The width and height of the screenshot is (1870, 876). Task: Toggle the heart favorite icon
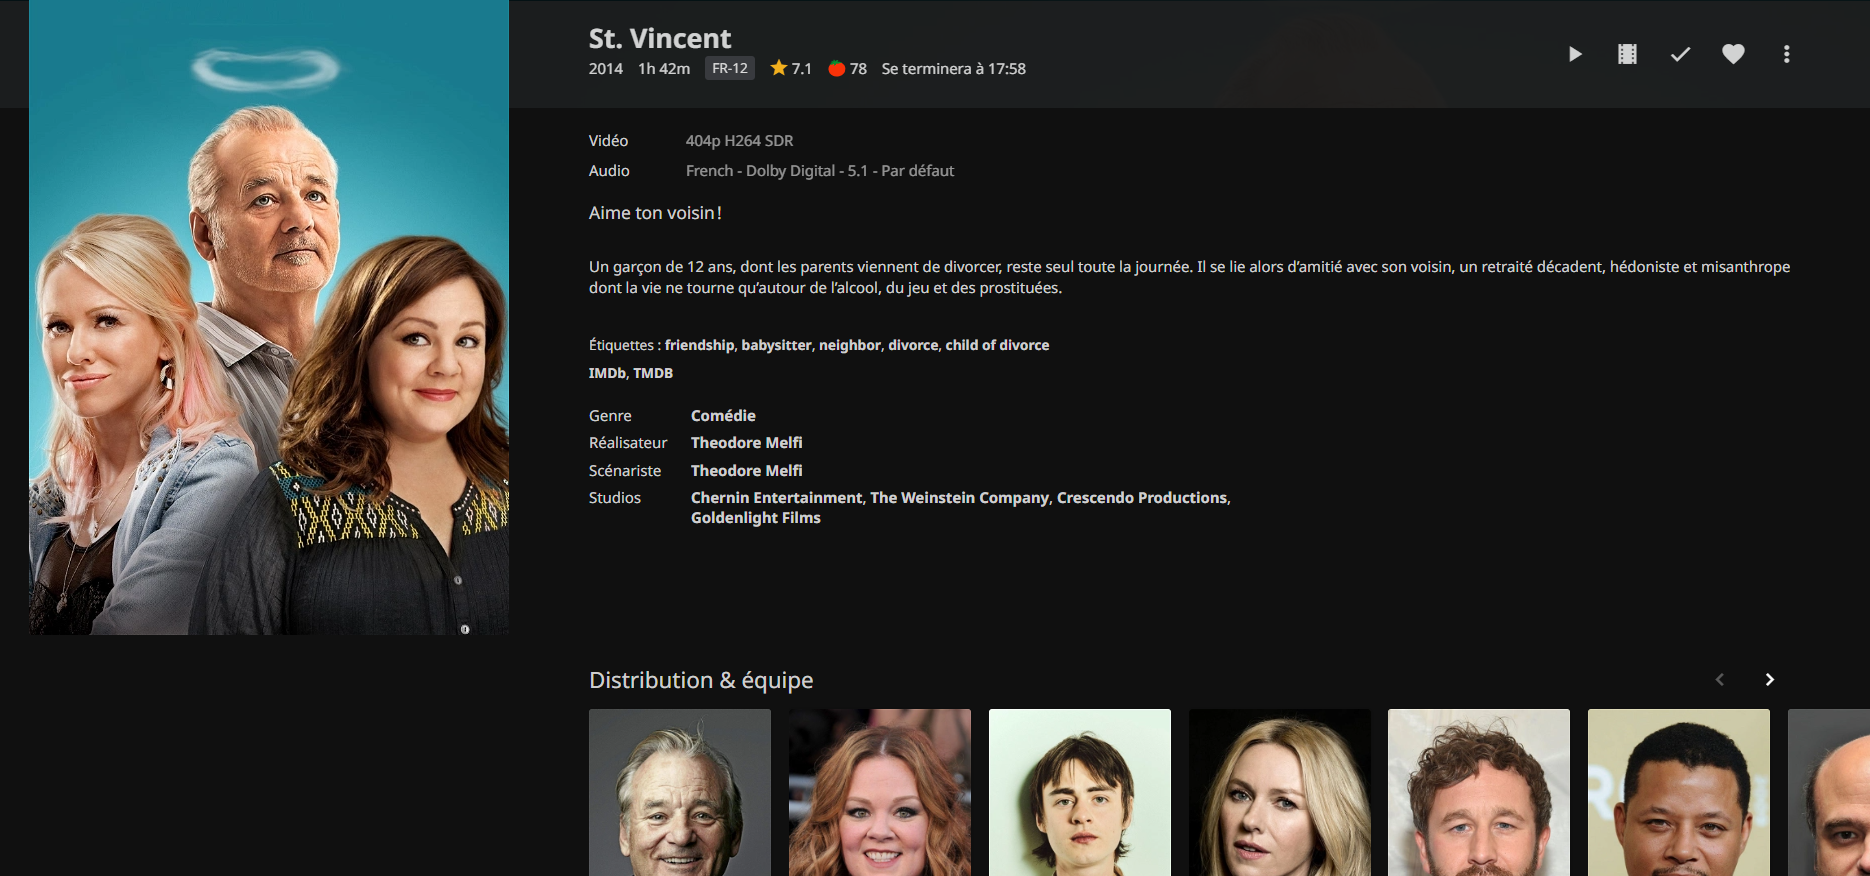tap(1733, 54)
